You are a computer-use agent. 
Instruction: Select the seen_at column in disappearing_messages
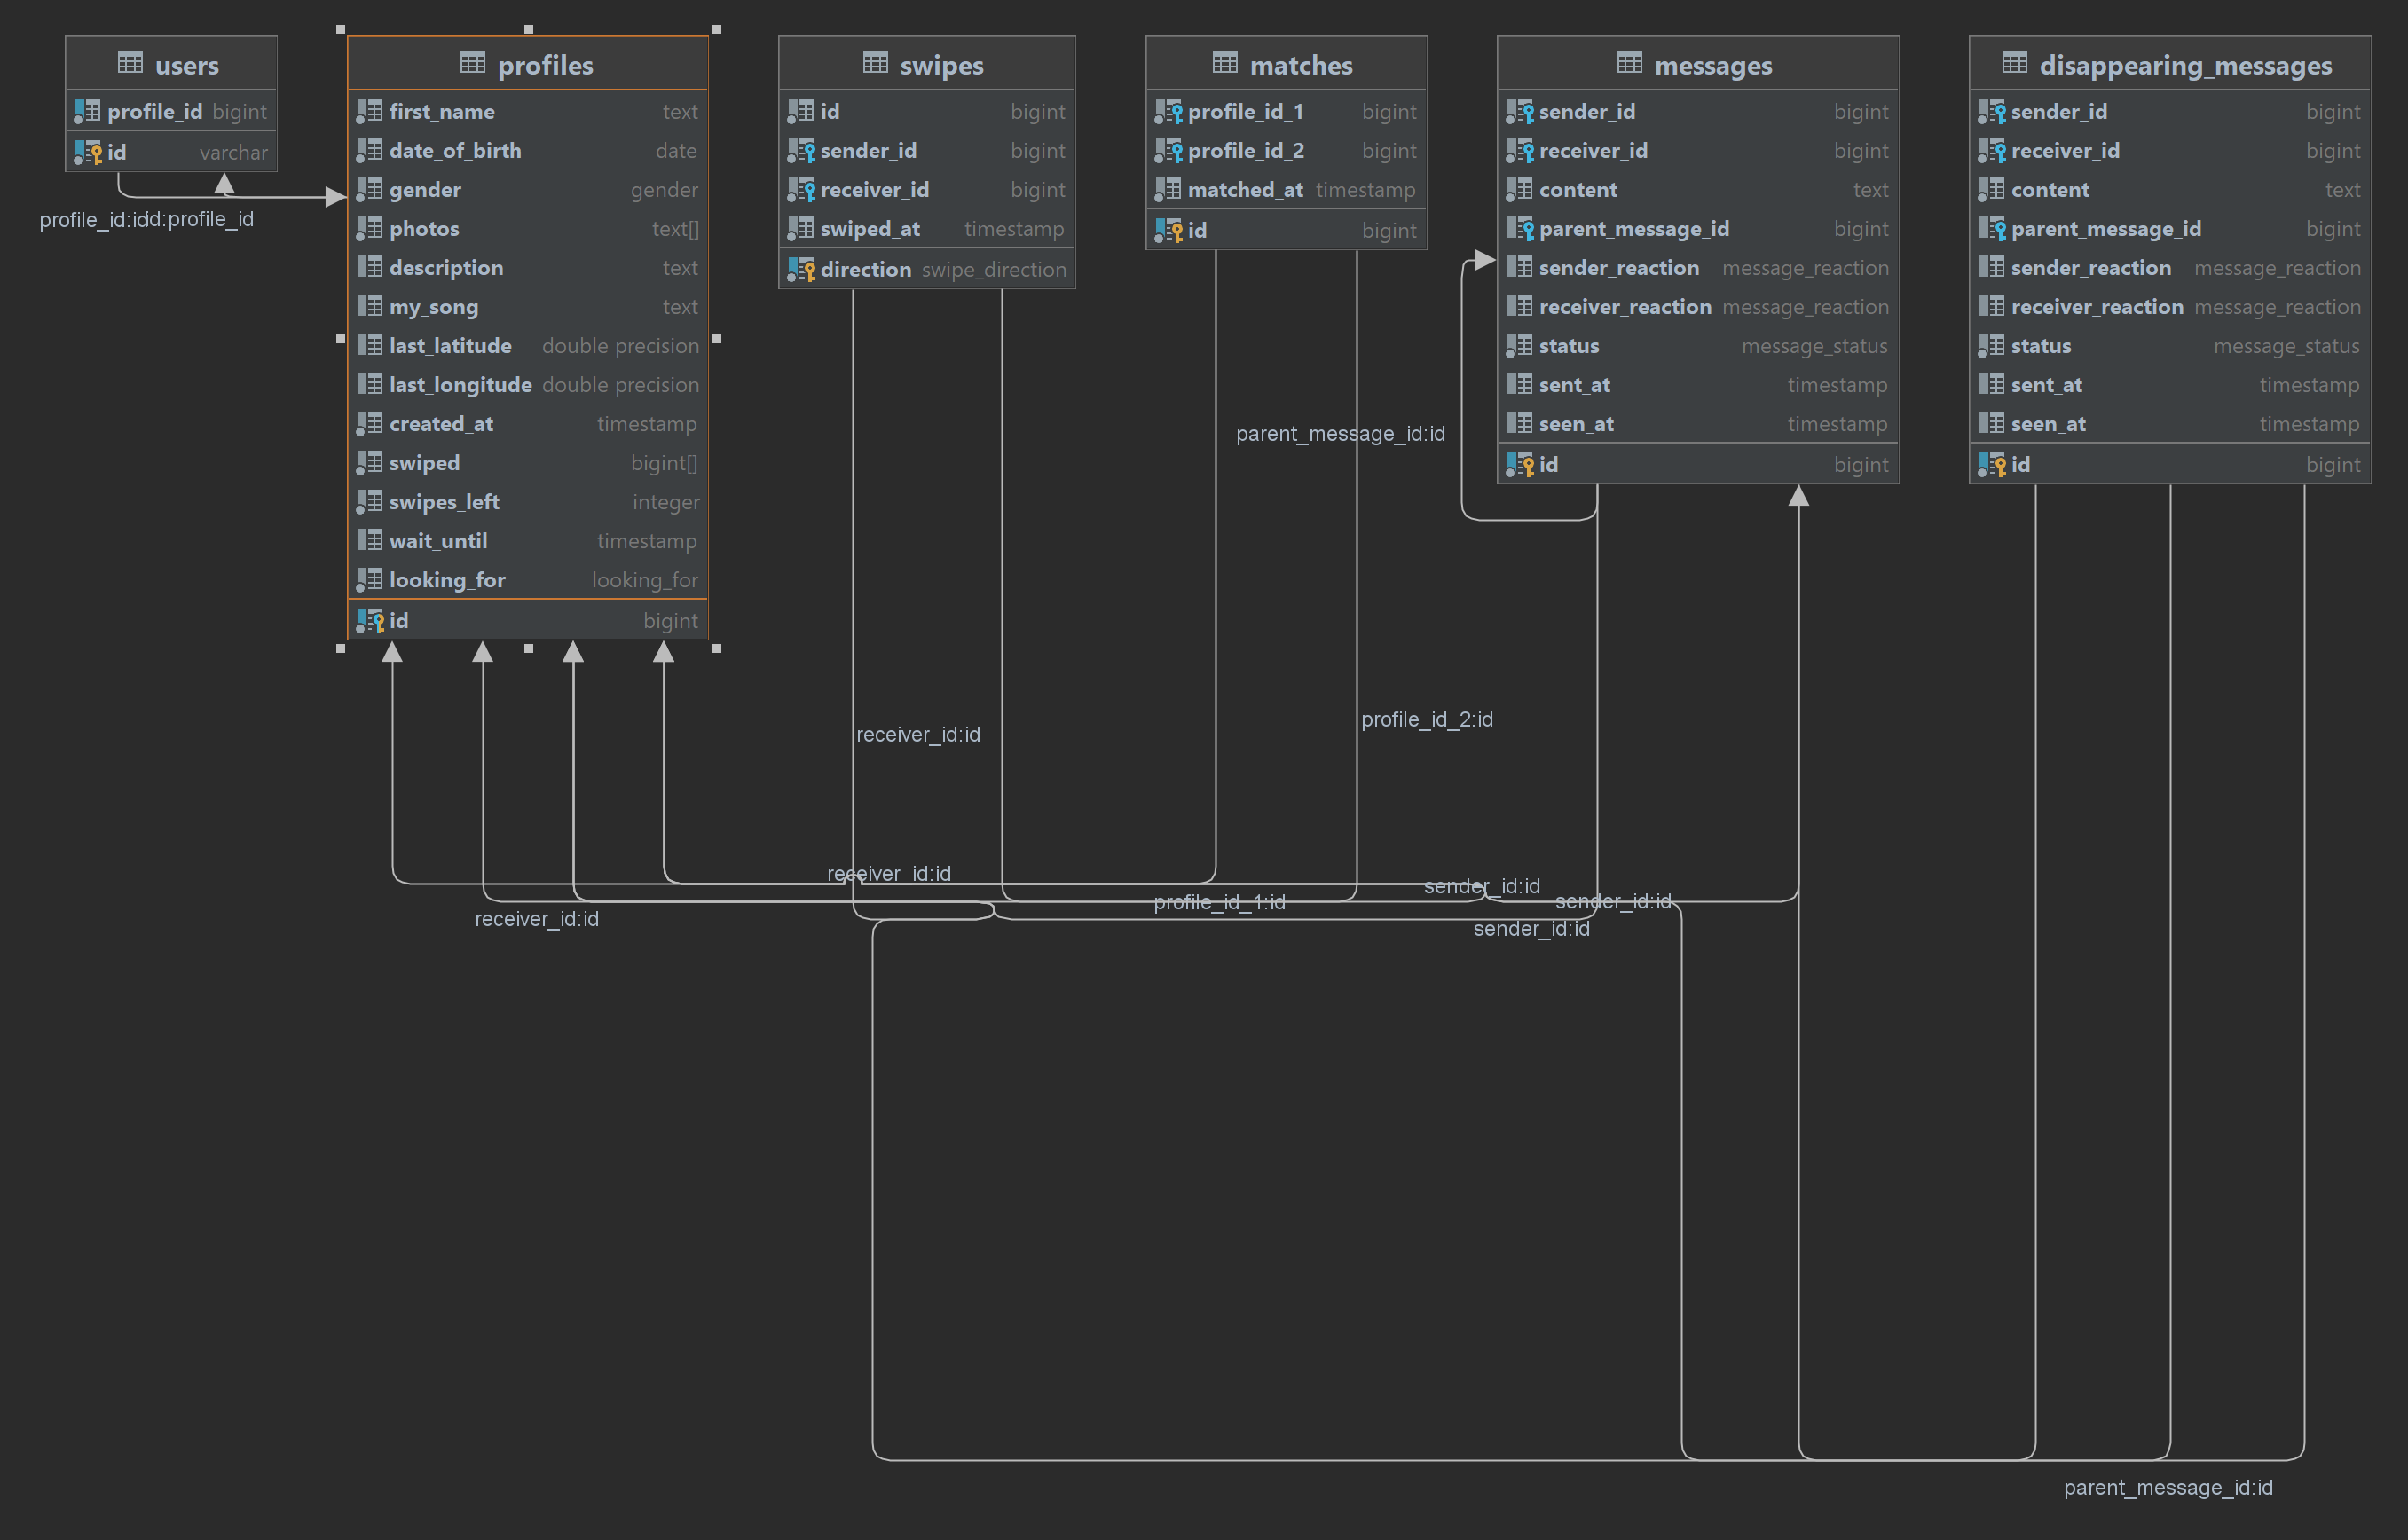(2170, 424)
